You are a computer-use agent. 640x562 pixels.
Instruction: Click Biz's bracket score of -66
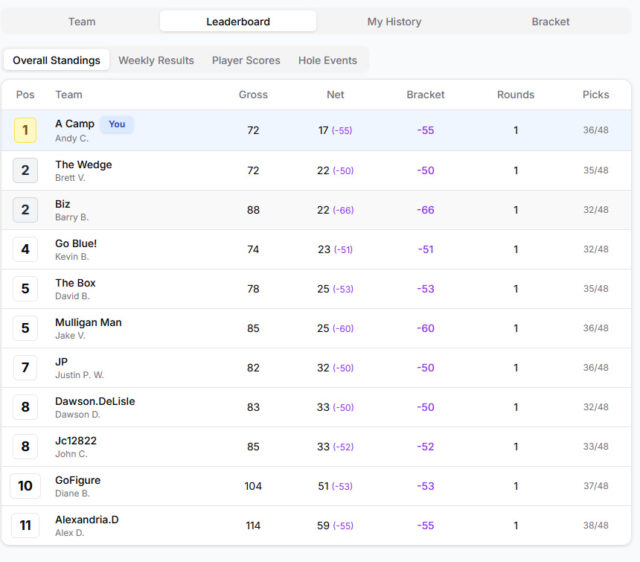pos(426,209)
